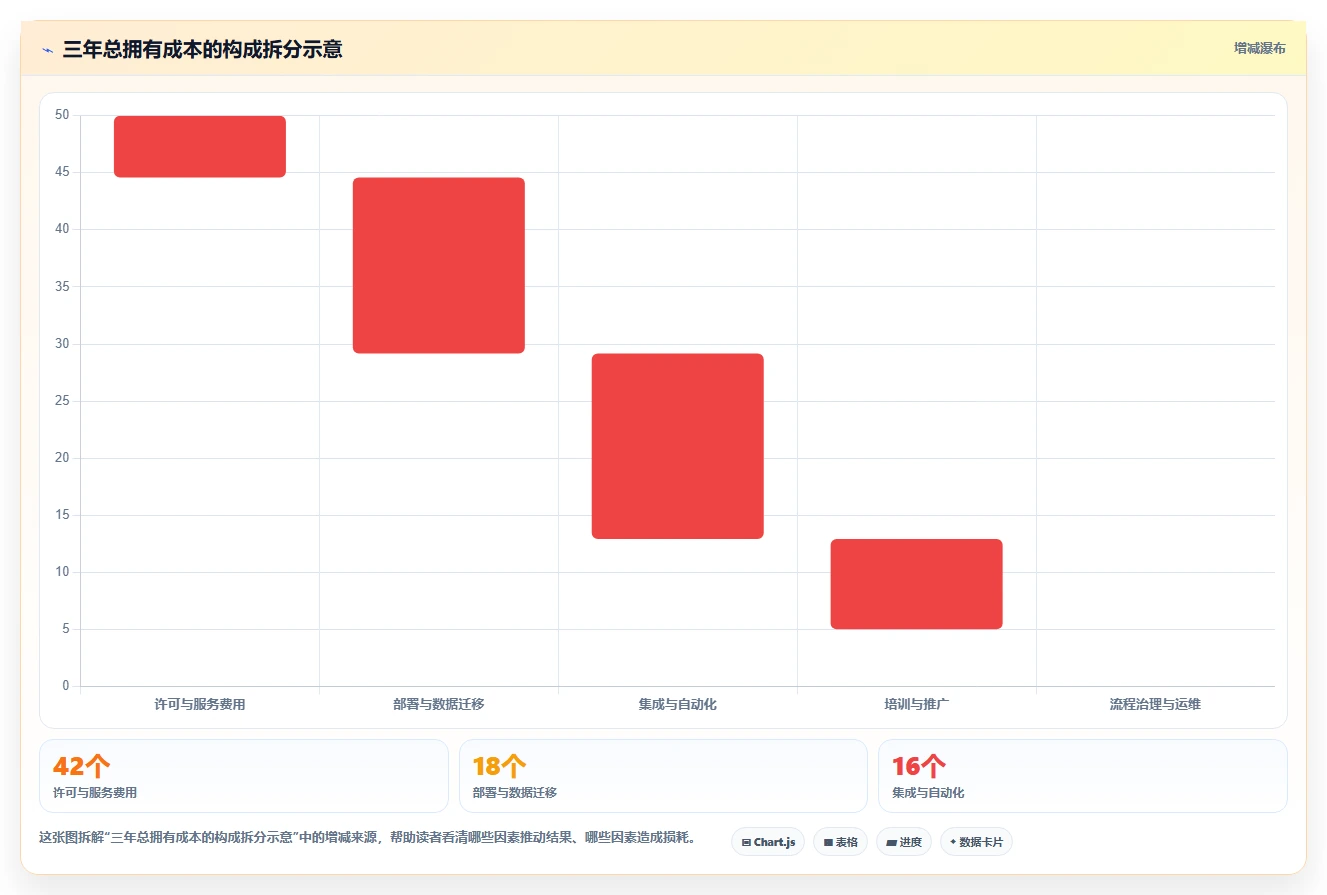
Task: Select the 数据卡片 tag chip
Action: coord(976,842)
